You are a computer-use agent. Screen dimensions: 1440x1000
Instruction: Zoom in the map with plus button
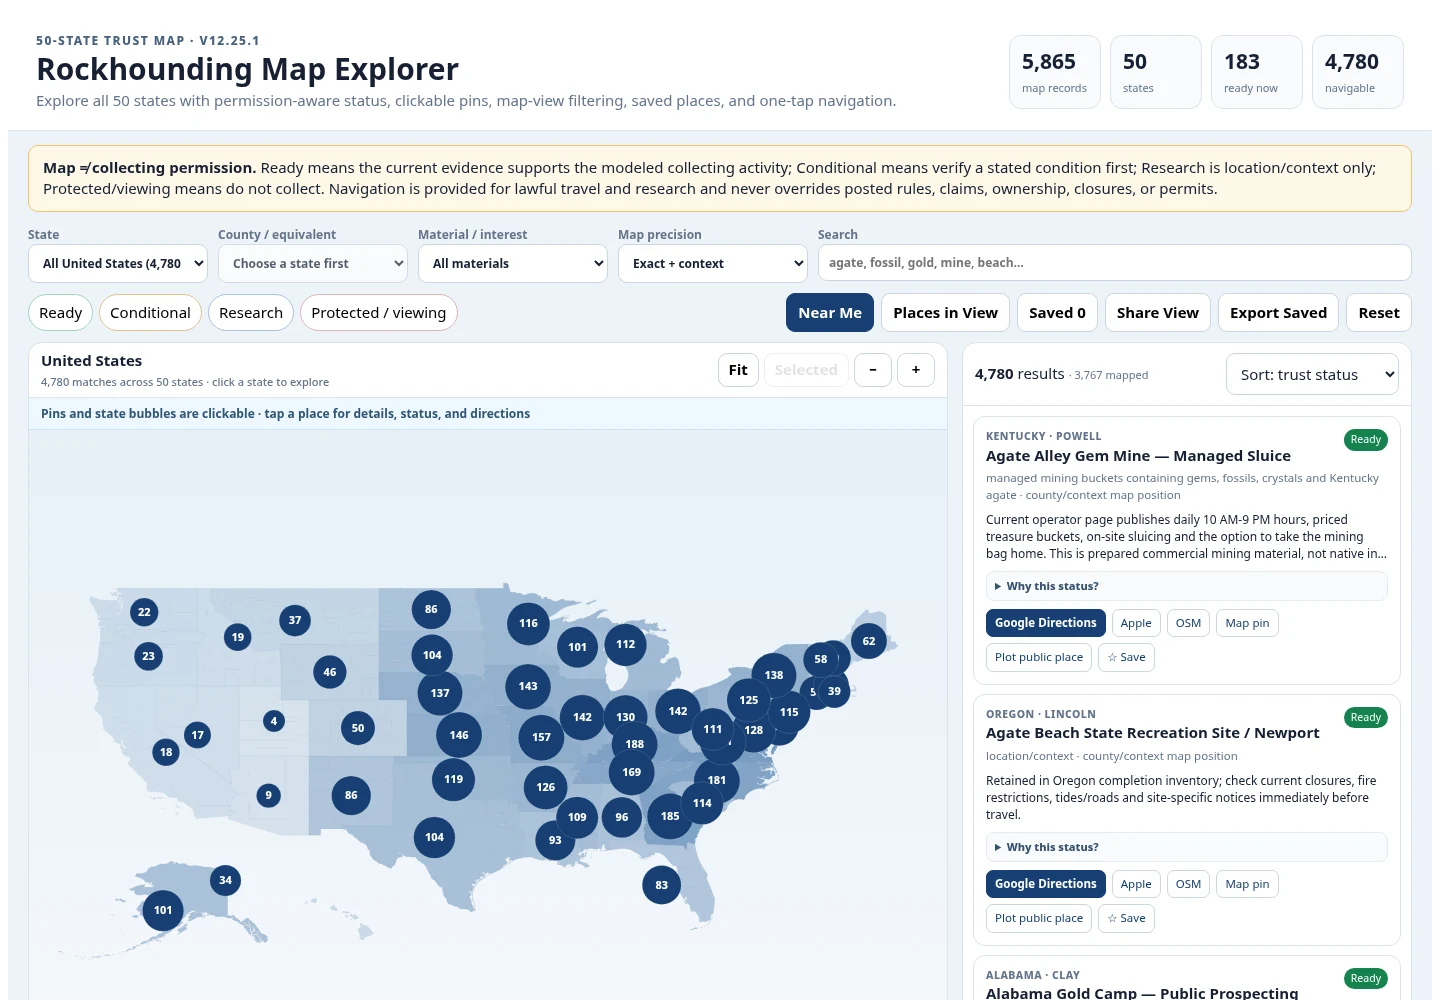pos(915,370)
